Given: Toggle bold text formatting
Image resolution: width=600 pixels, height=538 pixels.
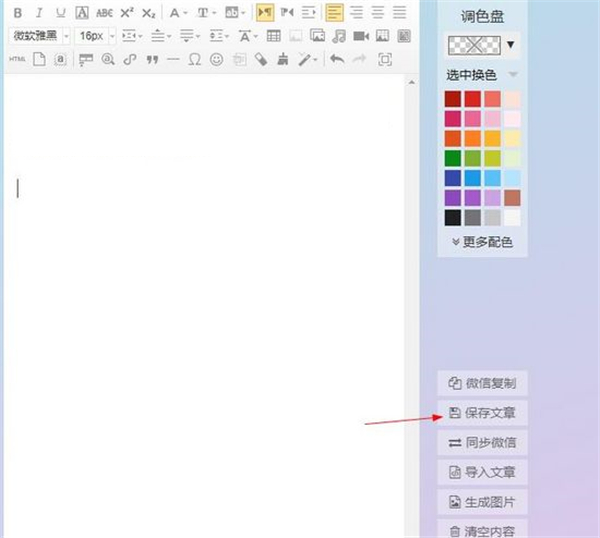Looking at the screenshot, I should [x=17, y=13].
